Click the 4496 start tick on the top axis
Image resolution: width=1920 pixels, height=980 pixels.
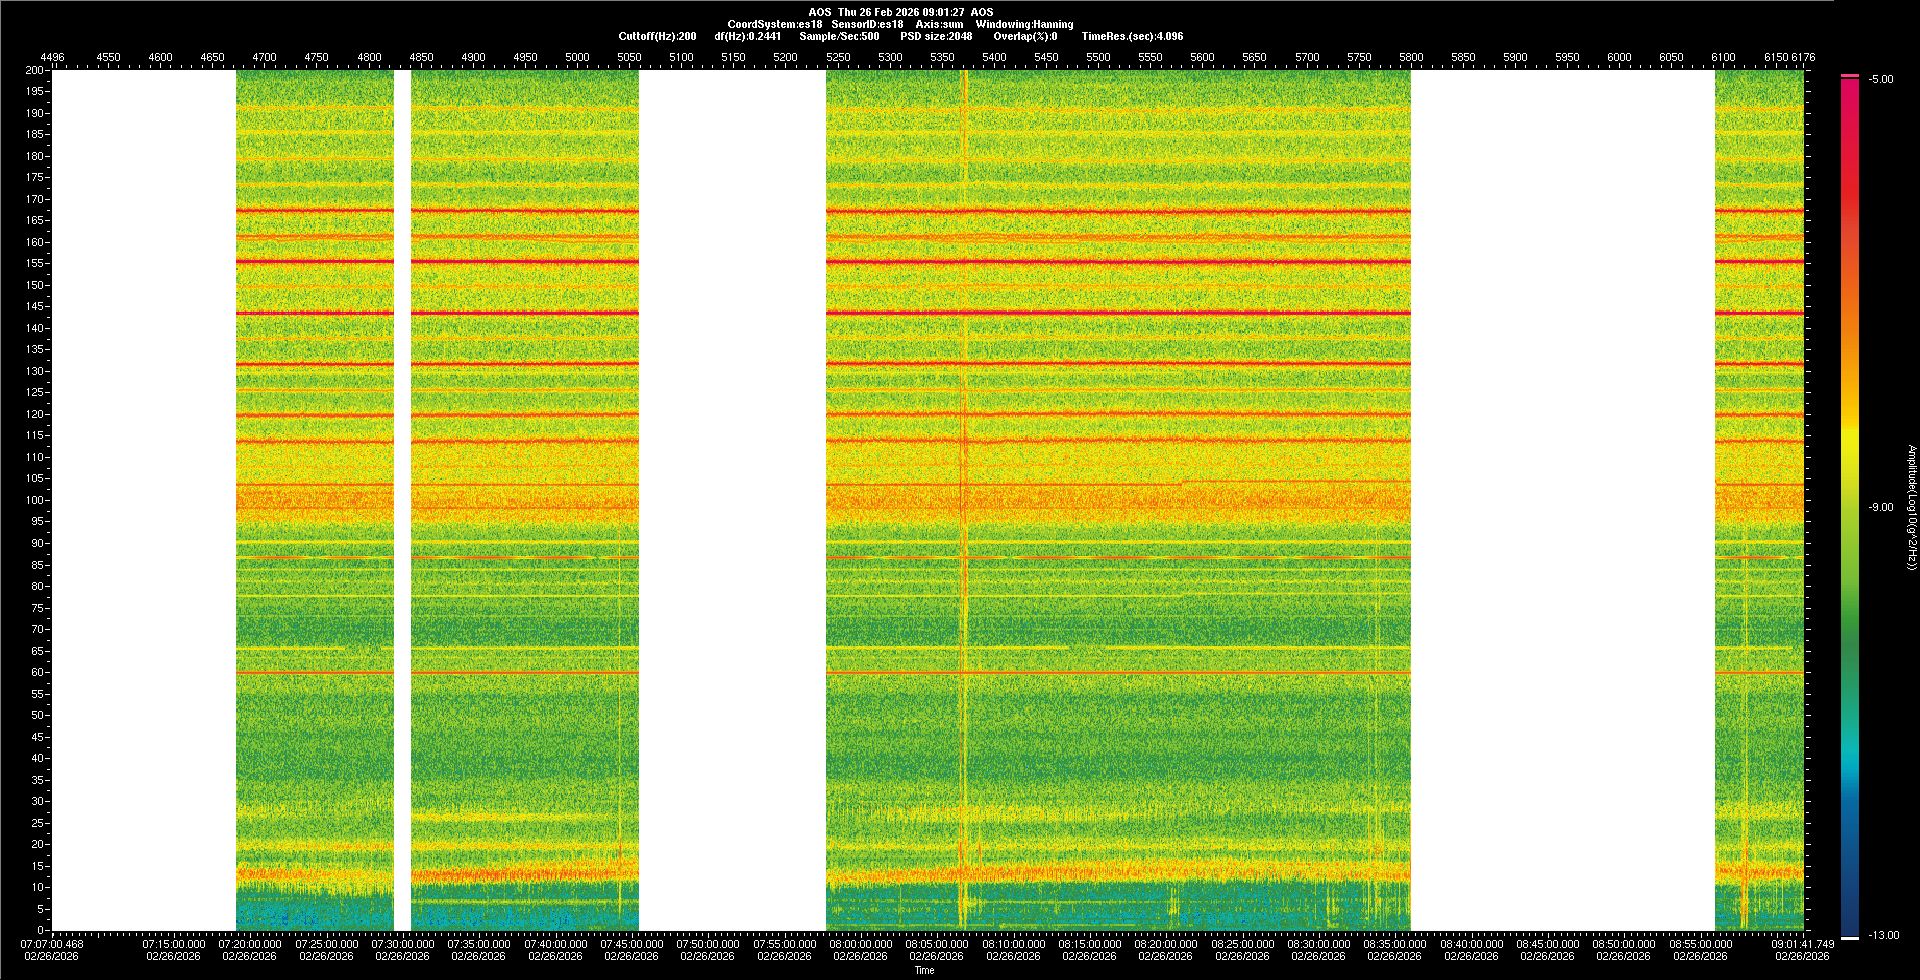point(52,57)
